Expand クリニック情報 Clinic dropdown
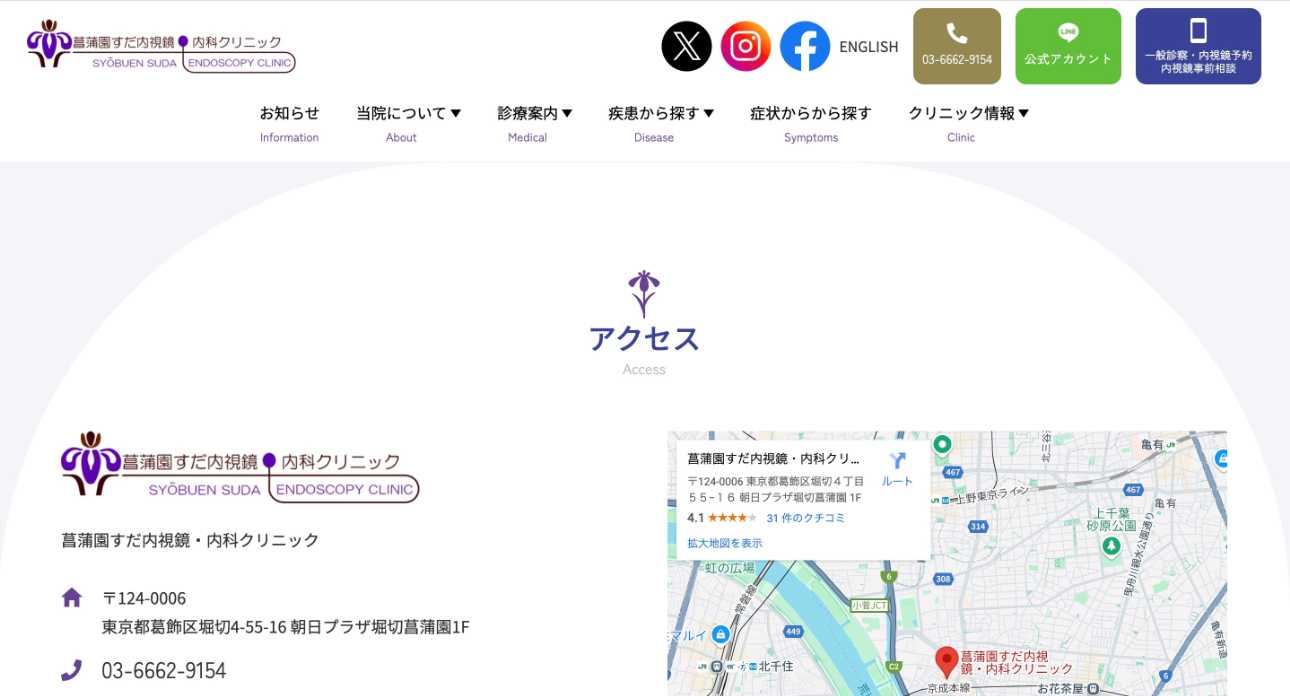The height and width of the screenshot is (696, 1290). (x=968, y=124)
